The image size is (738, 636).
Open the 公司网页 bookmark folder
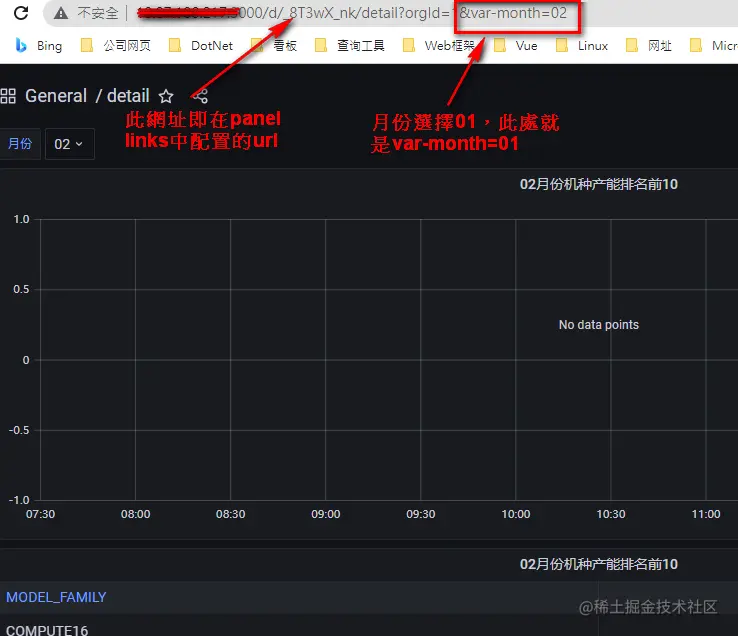(x=116, y=46)
